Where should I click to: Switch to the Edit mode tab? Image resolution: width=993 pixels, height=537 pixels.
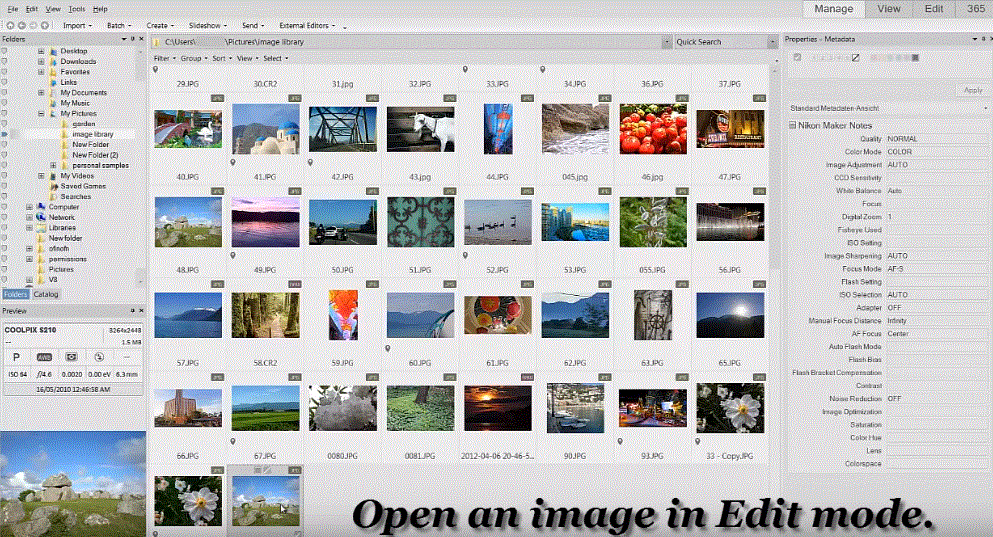[x=933, y=9]
